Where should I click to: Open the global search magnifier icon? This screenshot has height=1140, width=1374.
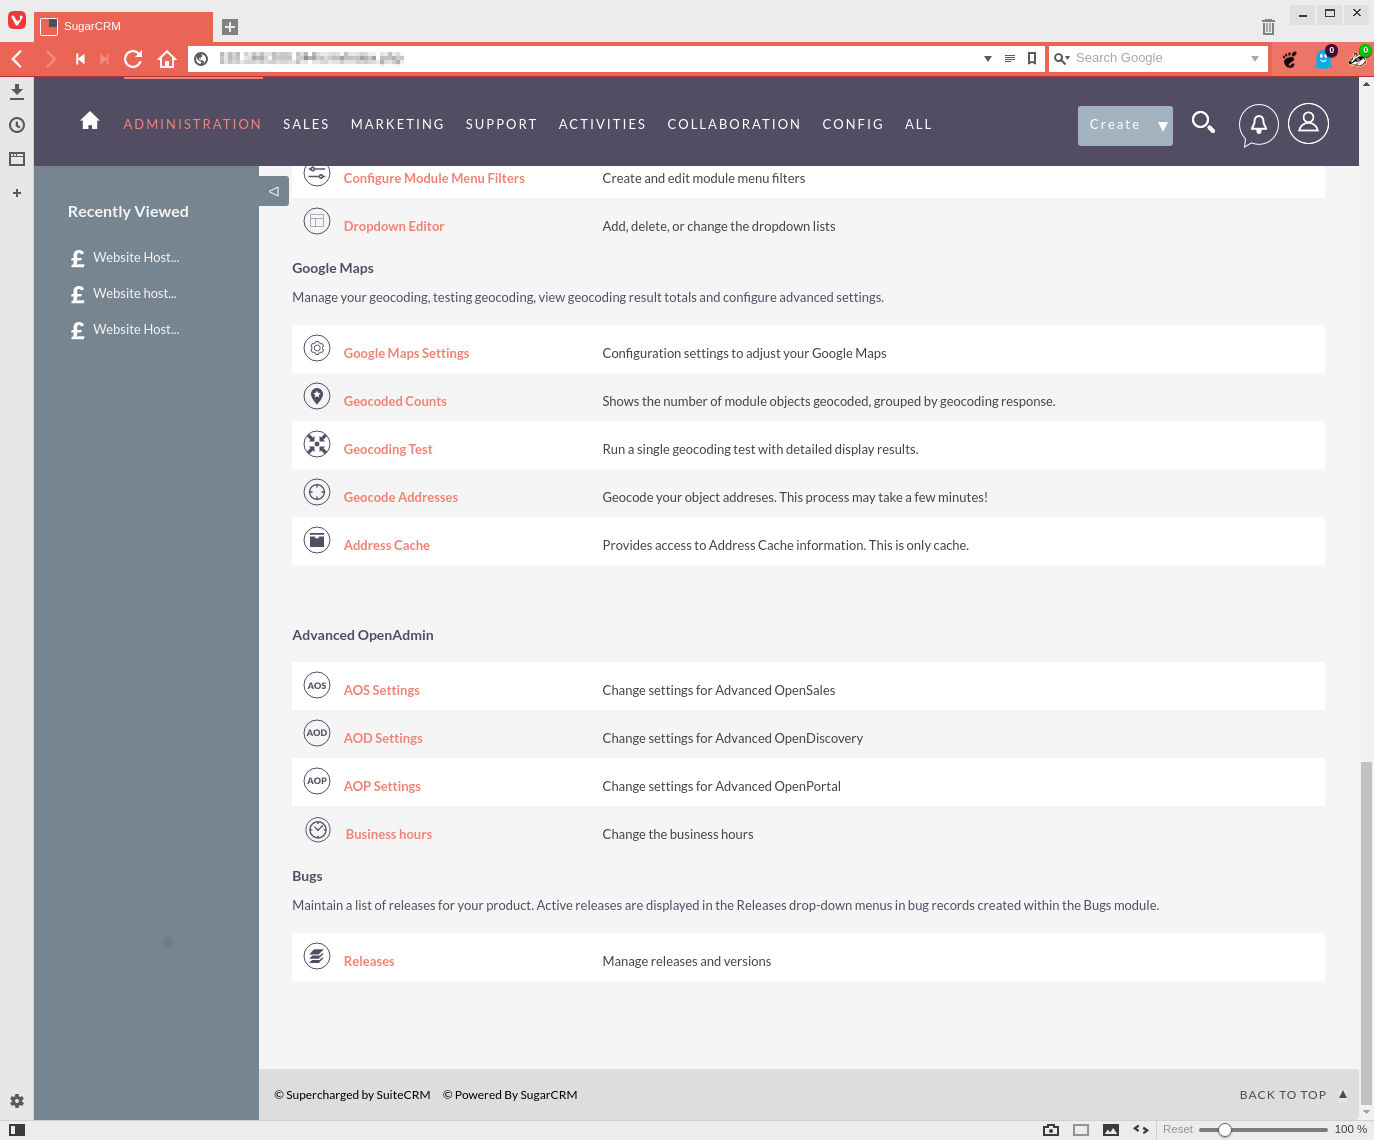tap(1203, 122)
